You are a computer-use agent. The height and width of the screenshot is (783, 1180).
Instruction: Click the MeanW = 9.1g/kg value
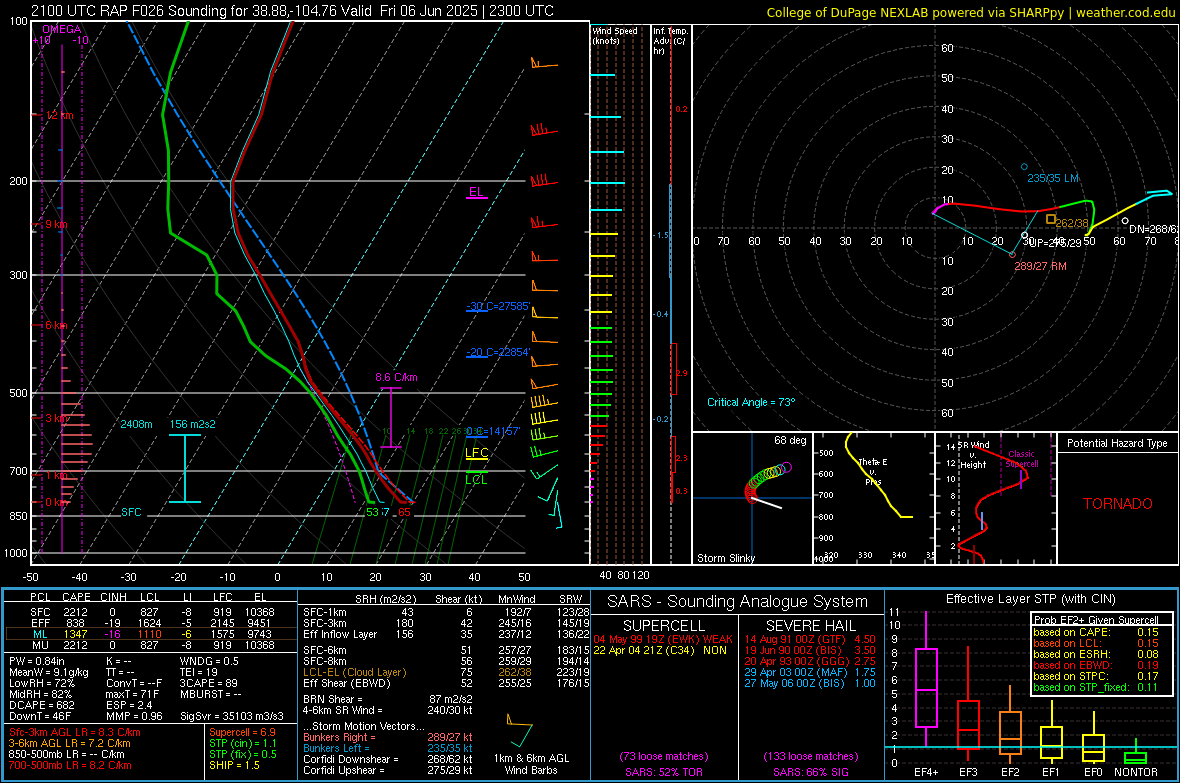click(48, 672)
